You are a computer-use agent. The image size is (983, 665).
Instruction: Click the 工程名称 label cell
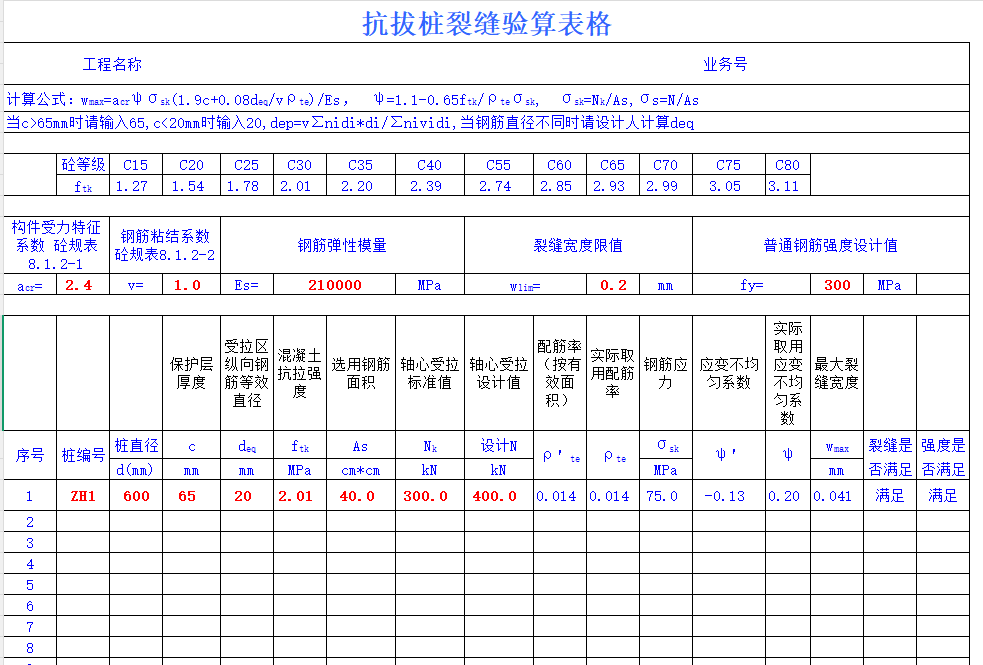(x=112, y=64)
